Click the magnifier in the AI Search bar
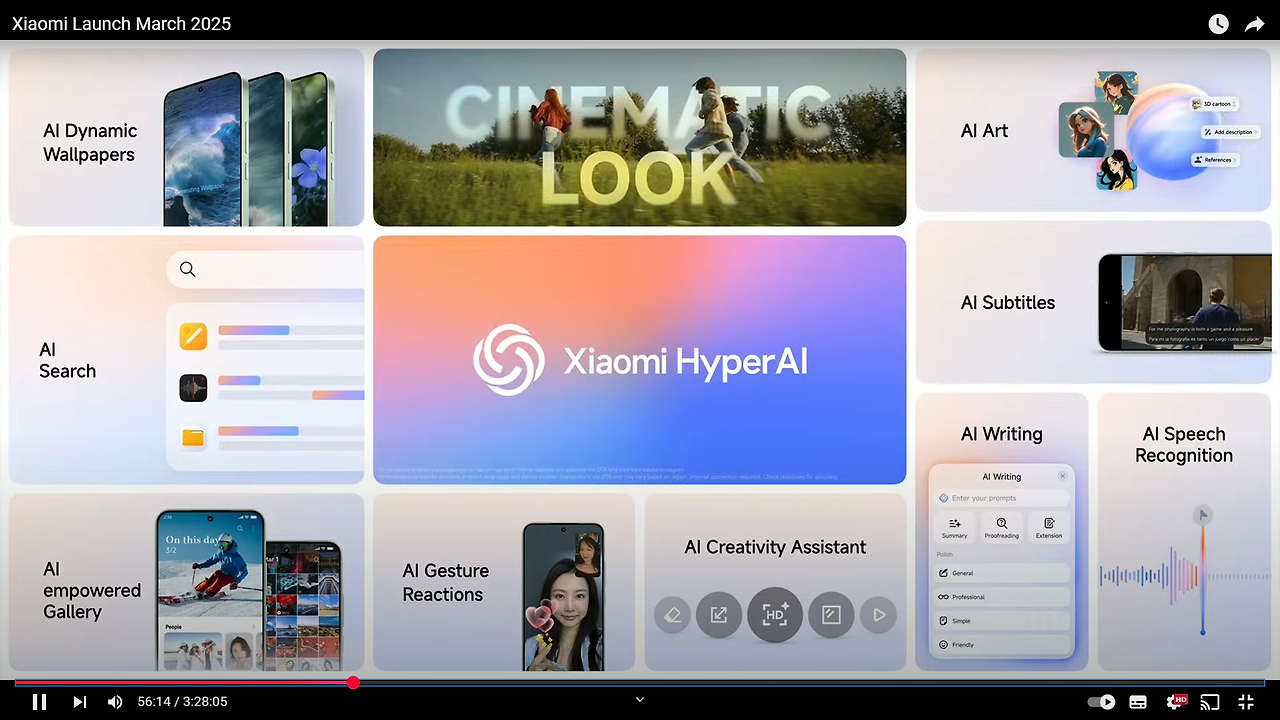 pyautogui.click(x=187, y=269)
